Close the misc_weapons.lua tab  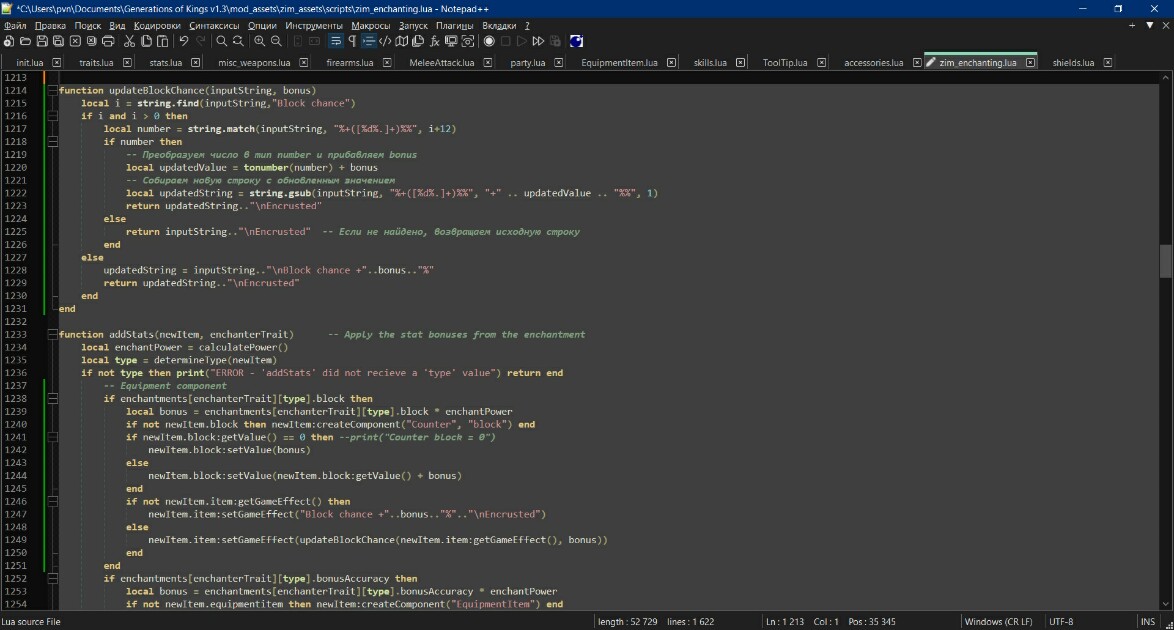pyautogui.click(x=303, y=63)
